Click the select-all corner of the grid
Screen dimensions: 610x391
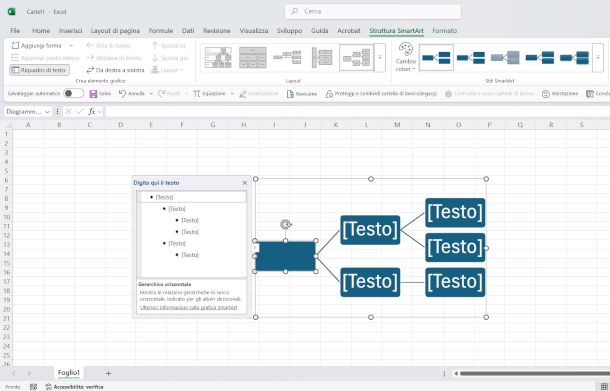point(6,125)
